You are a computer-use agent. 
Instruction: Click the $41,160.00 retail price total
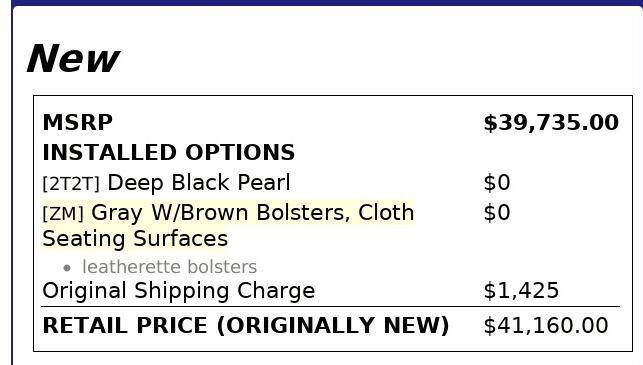pos(546,325)
